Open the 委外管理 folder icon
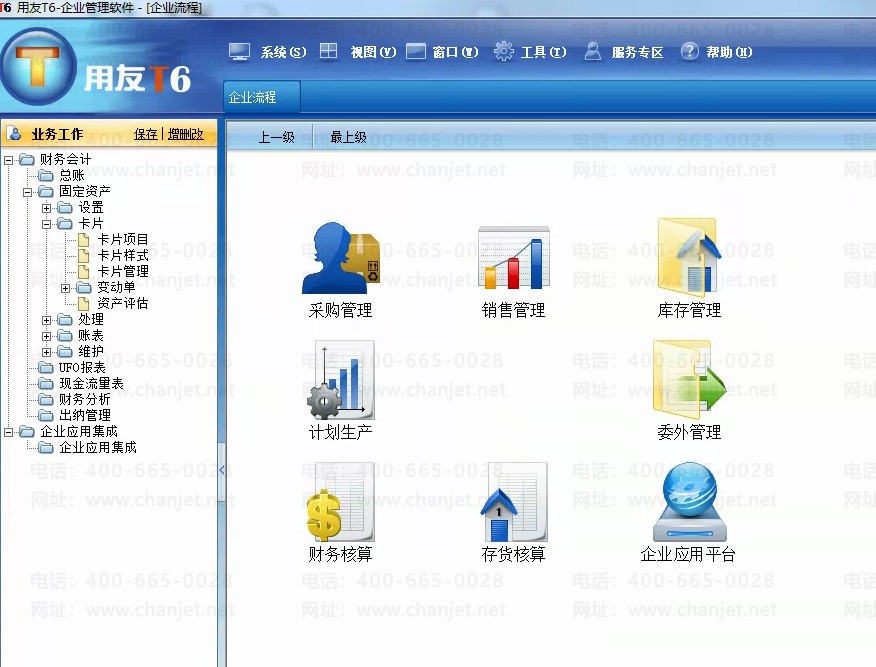 pos(689,380)
